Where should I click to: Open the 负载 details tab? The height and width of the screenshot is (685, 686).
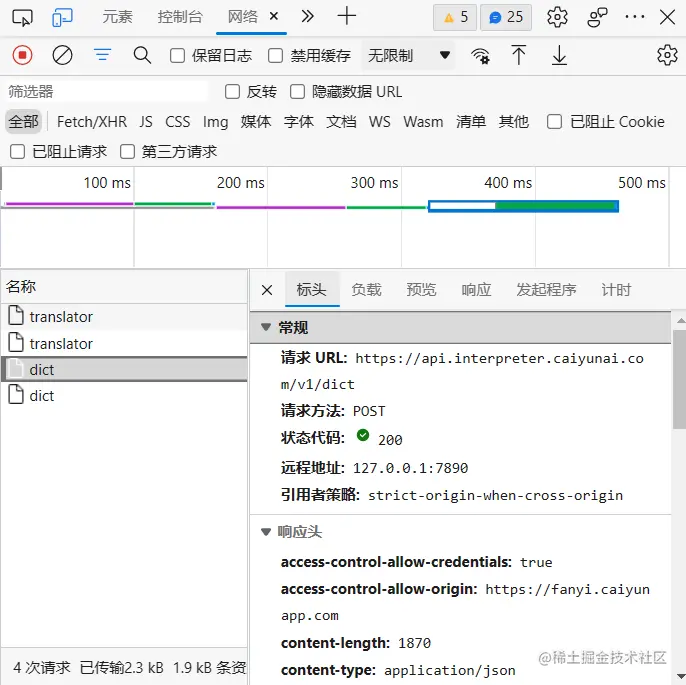366,290
